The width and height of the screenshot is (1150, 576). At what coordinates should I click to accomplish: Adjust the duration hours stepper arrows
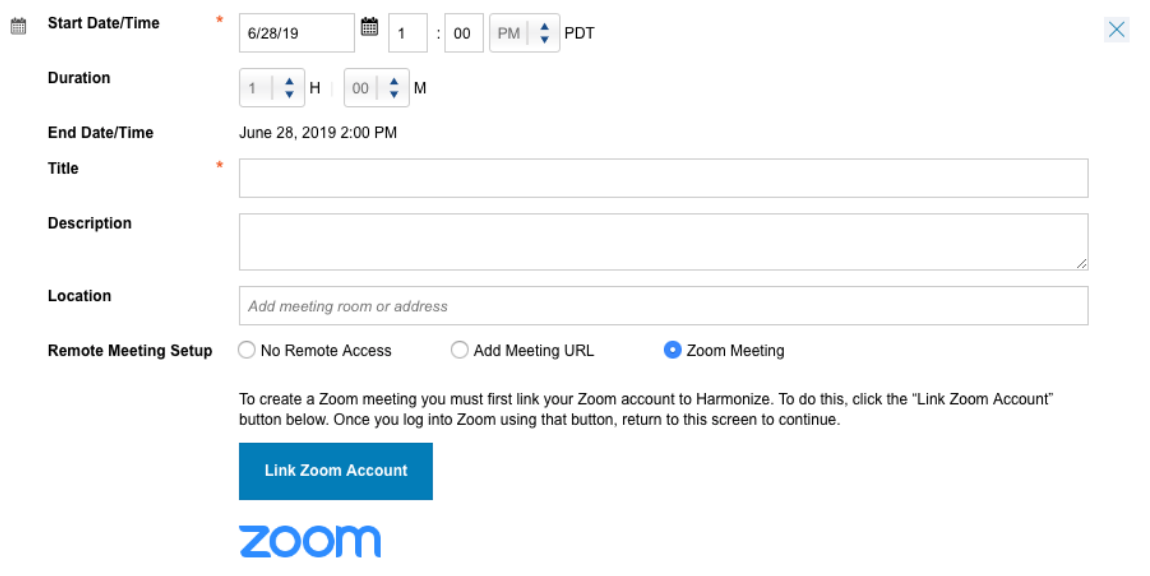pos(289,88)
